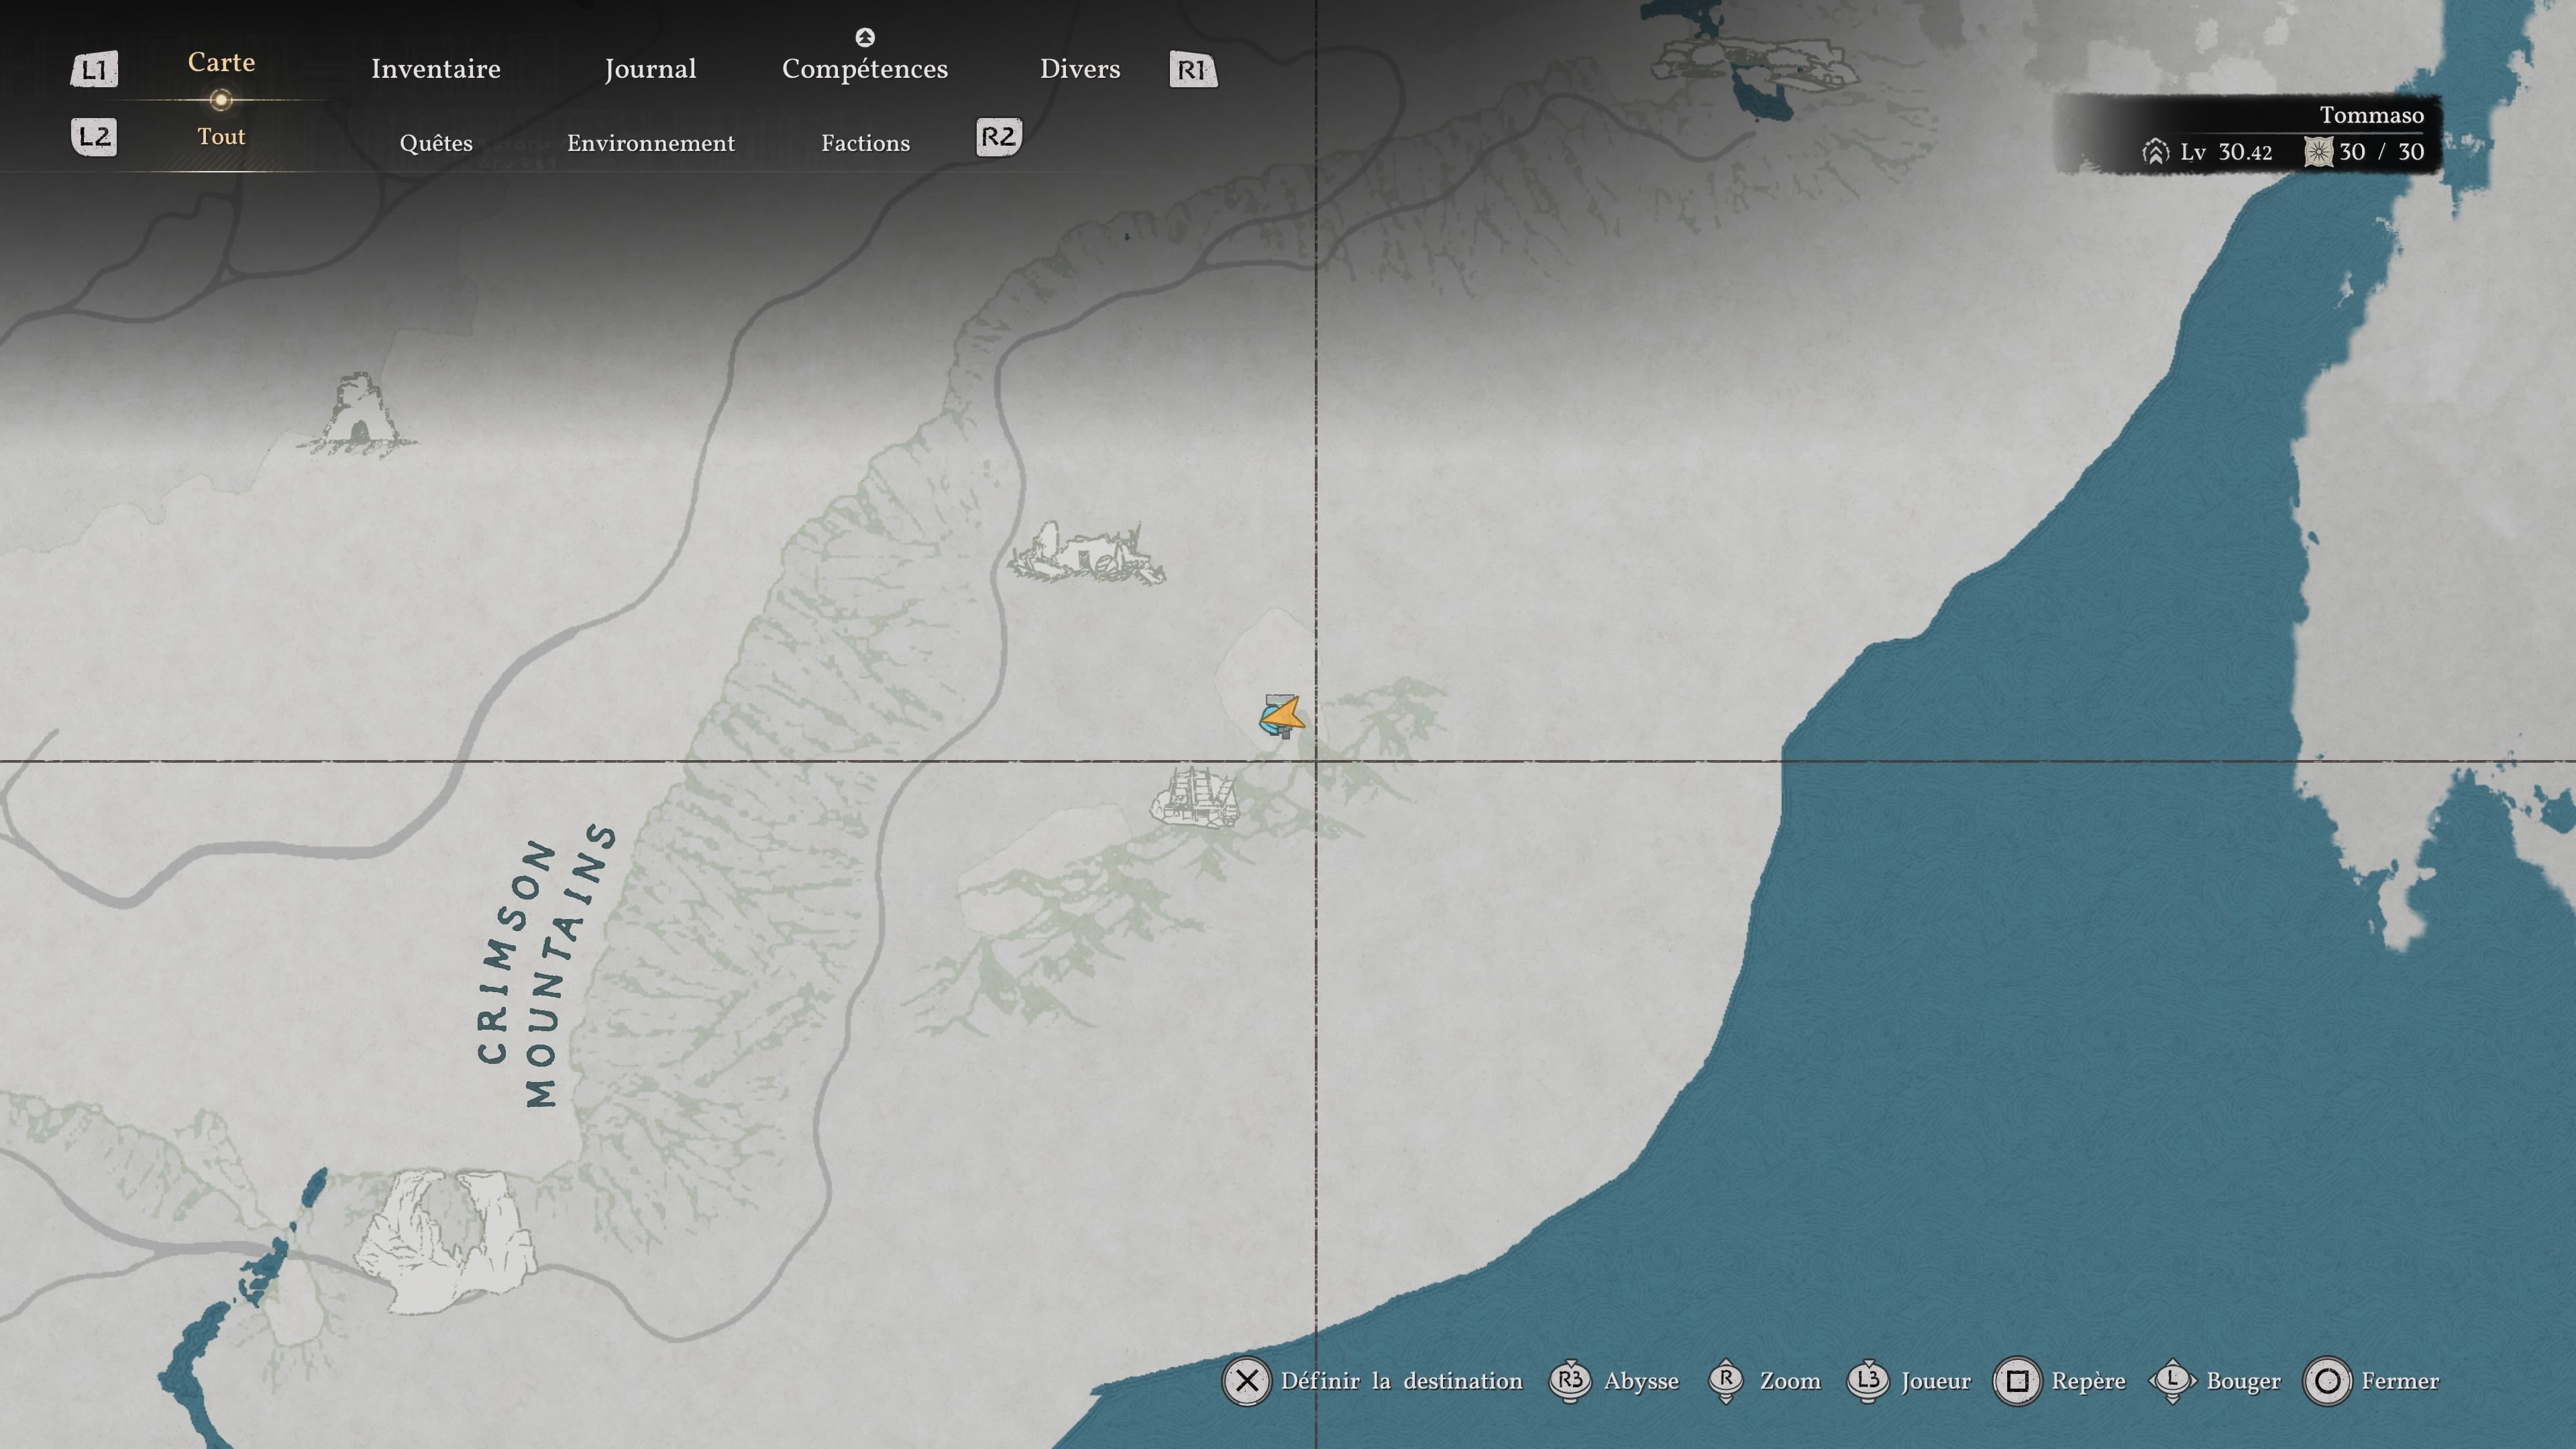Viewport: 2576px width, 1449px height.
Task: Place a marker with Repère
Action: (x=2088, y=1381)
